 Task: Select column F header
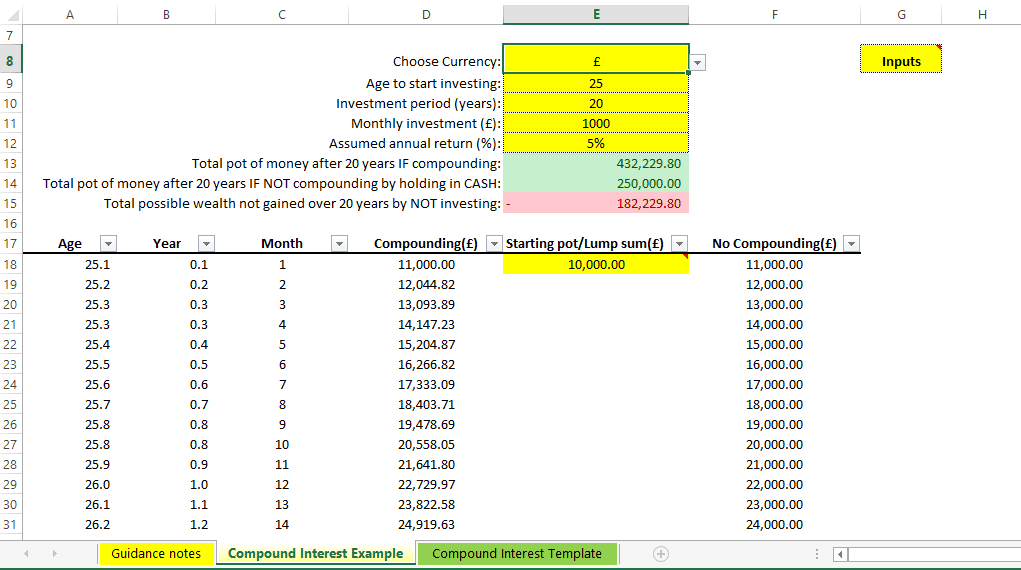[775, 14]
